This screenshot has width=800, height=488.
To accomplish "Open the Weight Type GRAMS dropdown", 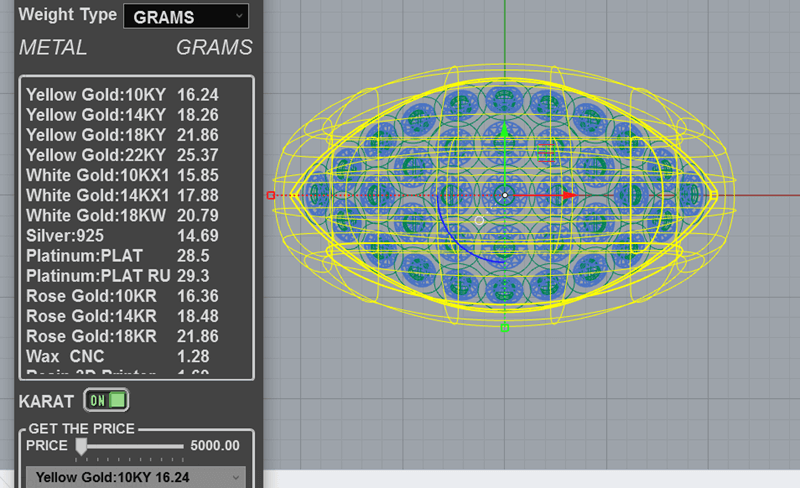I will [186, 16].
